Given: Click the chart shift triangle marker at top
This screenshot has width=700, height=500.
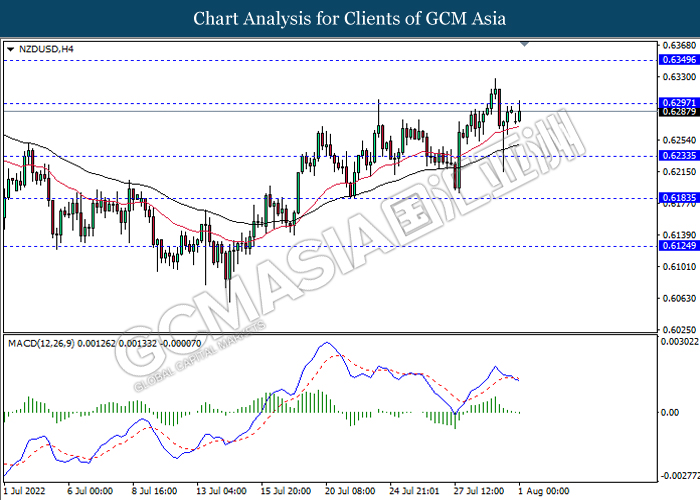Looking at the screenshot, I should pyautogui.click(x=525, y=44).
